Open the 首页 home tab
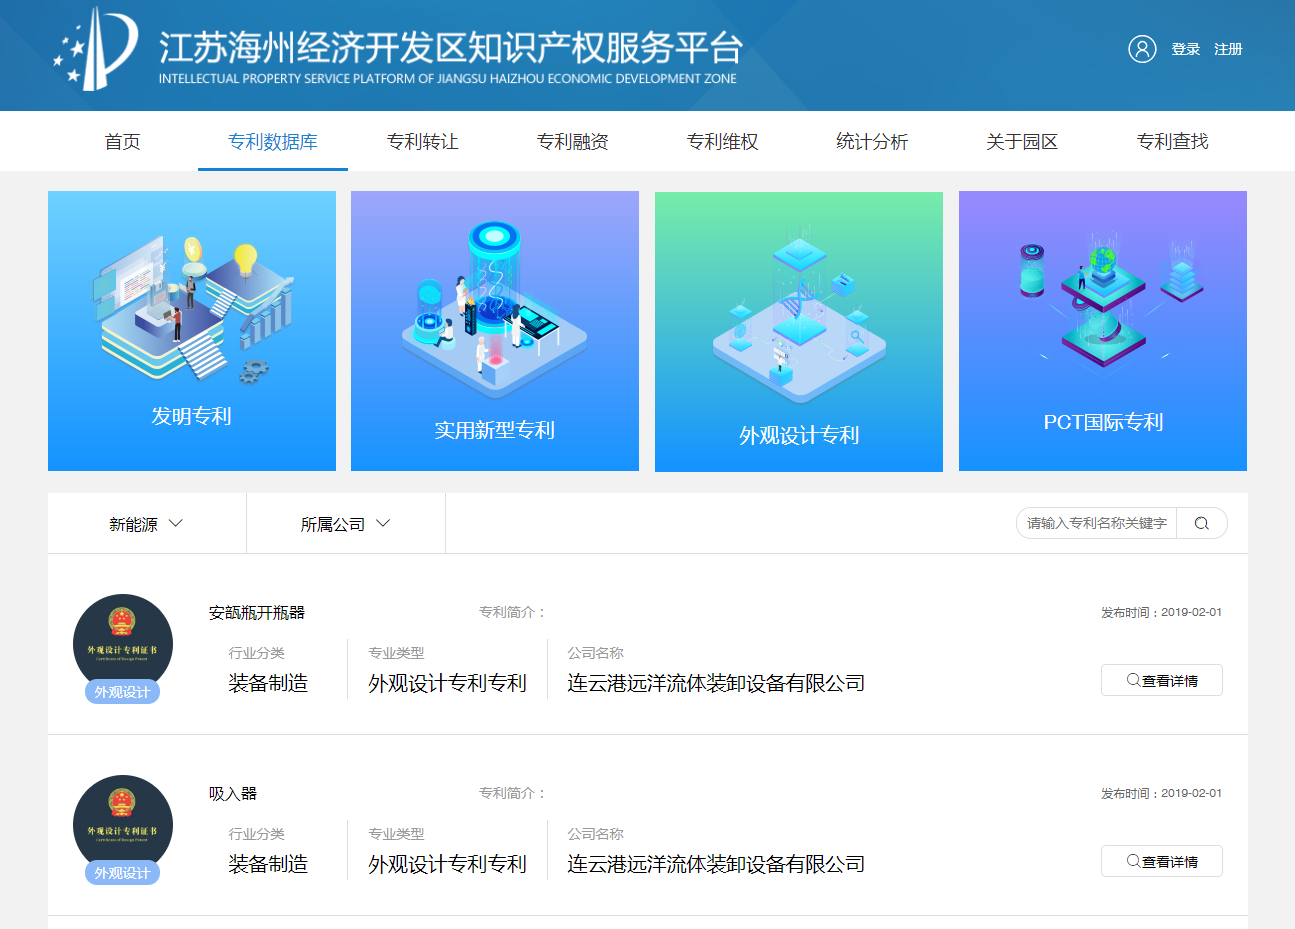 (x=123, y=142)
